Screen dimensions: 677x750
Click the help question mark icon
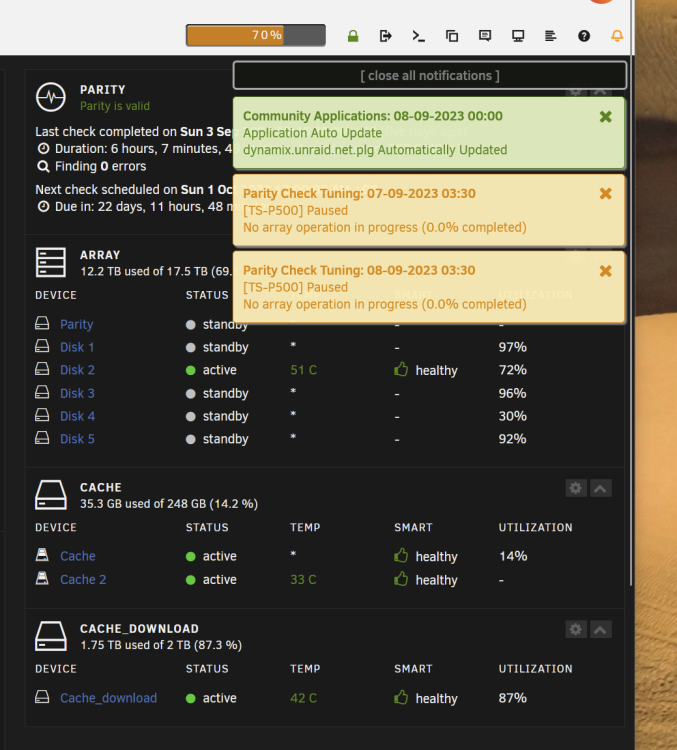pos(584,36)
